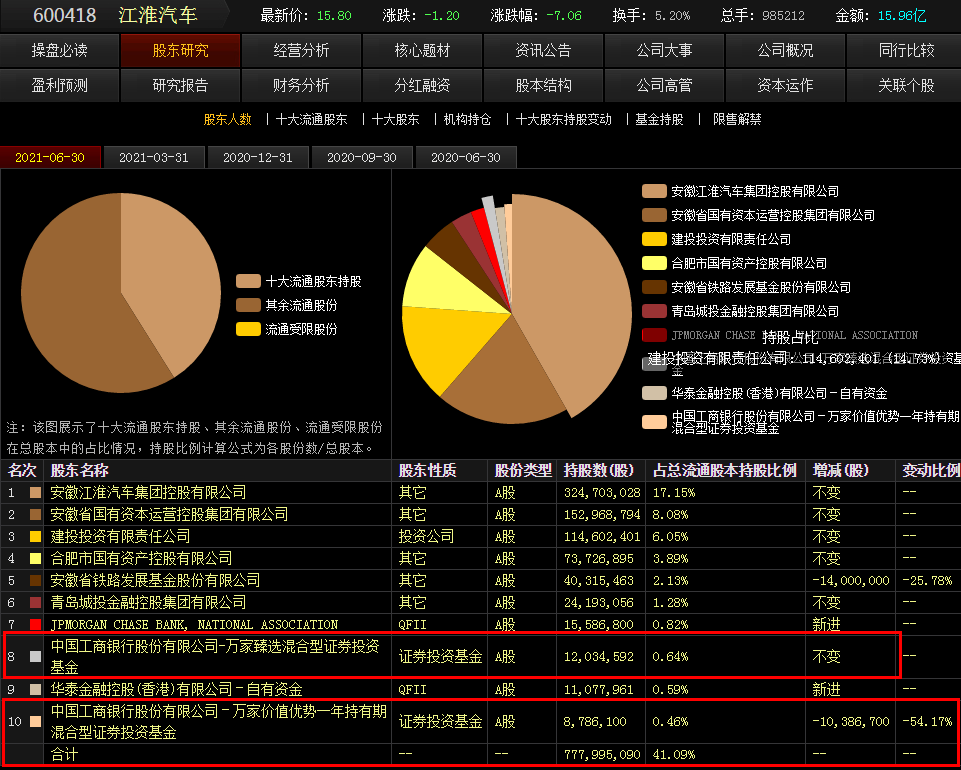The width and height of the screenshot is (961, 770).
Task: Click legend swatch for 安徽省铁路发展基金股份有限公司
Action: click(654, 287)
